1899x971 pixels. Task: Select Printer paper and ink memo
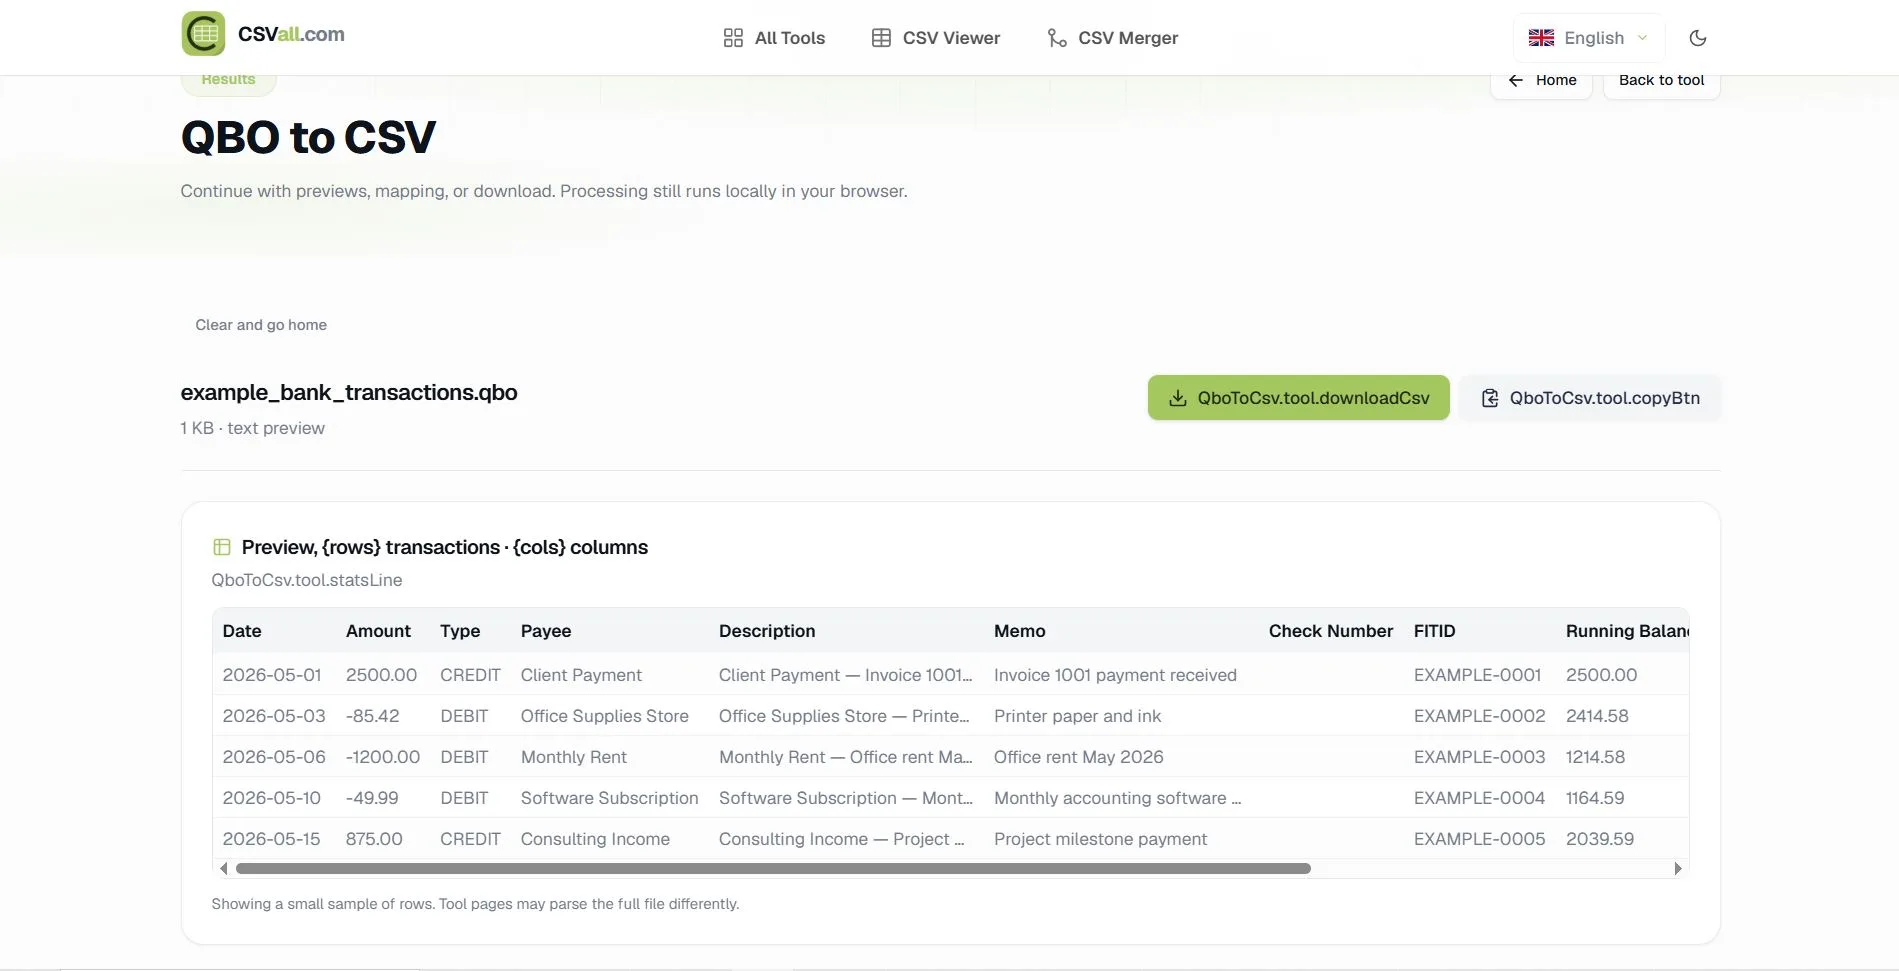click(x=1077, y=716)
